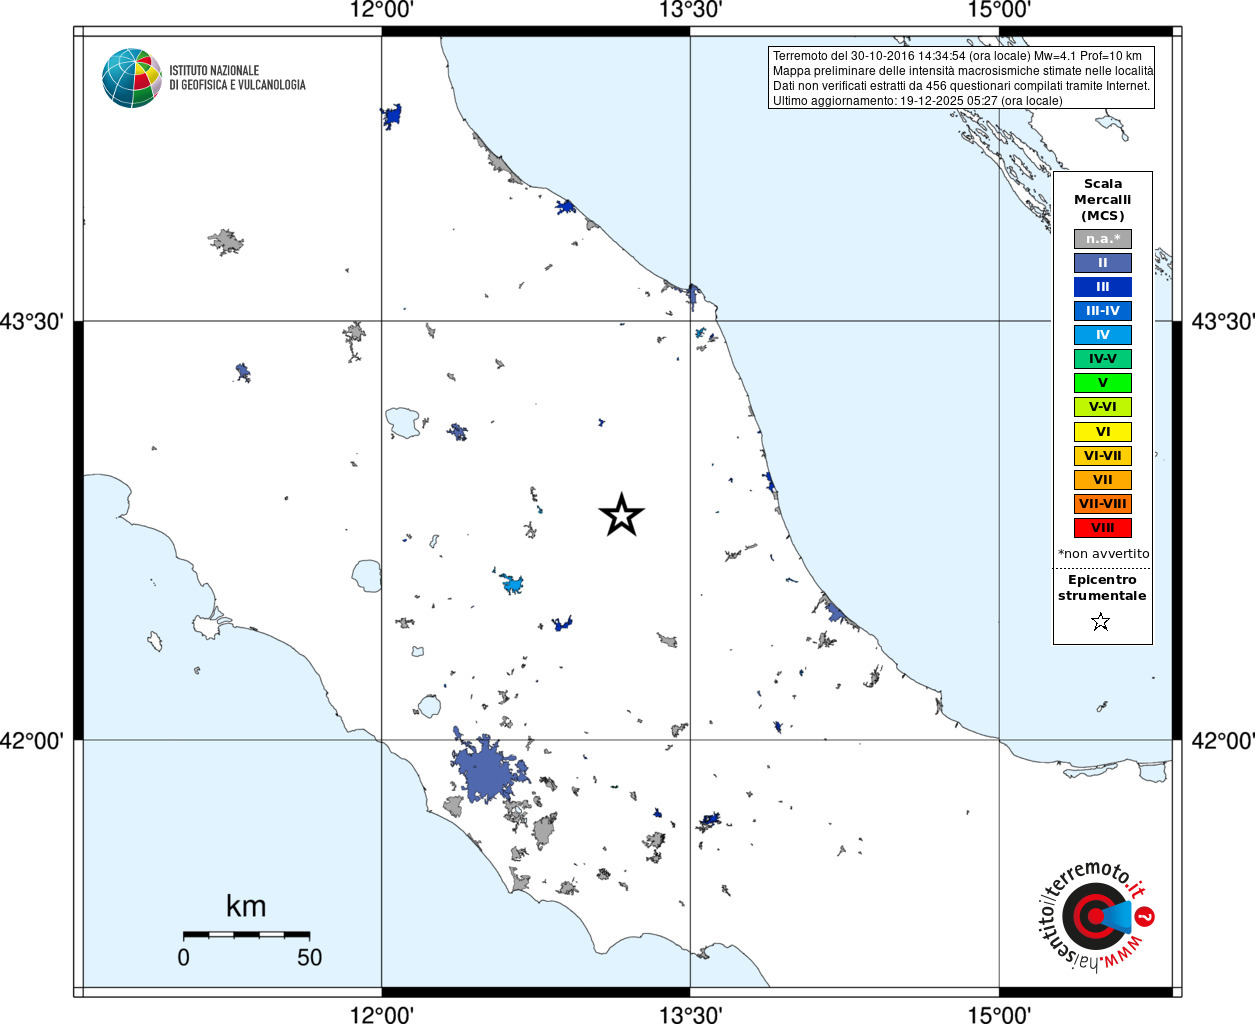The width and height of the screenshot is (1255, 1024).
Task: Click the '50' scale bar value
Action: pyautogui.click(x=309, y=957)
